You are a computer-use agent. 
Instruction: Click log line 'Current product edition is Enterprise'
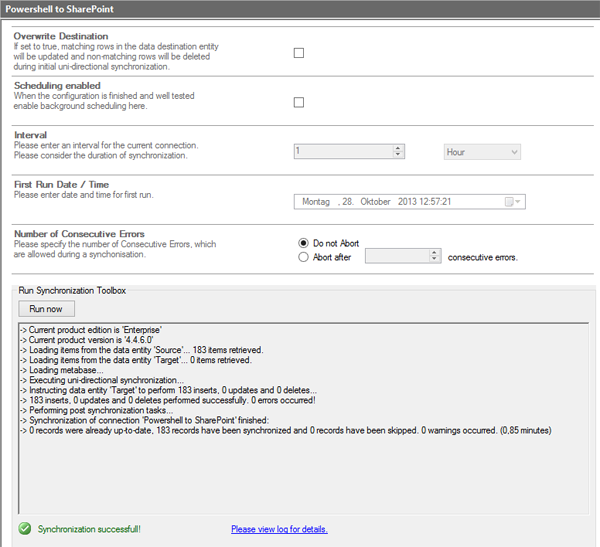tap(91, 330)
